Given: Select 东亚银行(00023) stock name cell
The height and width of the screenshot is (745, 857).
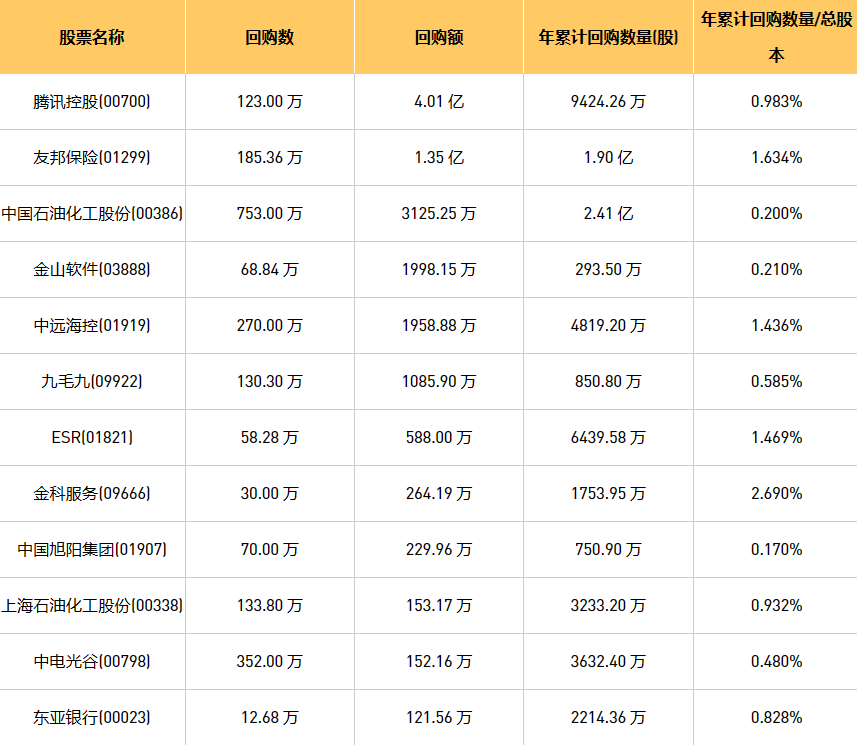Looking at the screenshot, I should (x=92, y=718).
